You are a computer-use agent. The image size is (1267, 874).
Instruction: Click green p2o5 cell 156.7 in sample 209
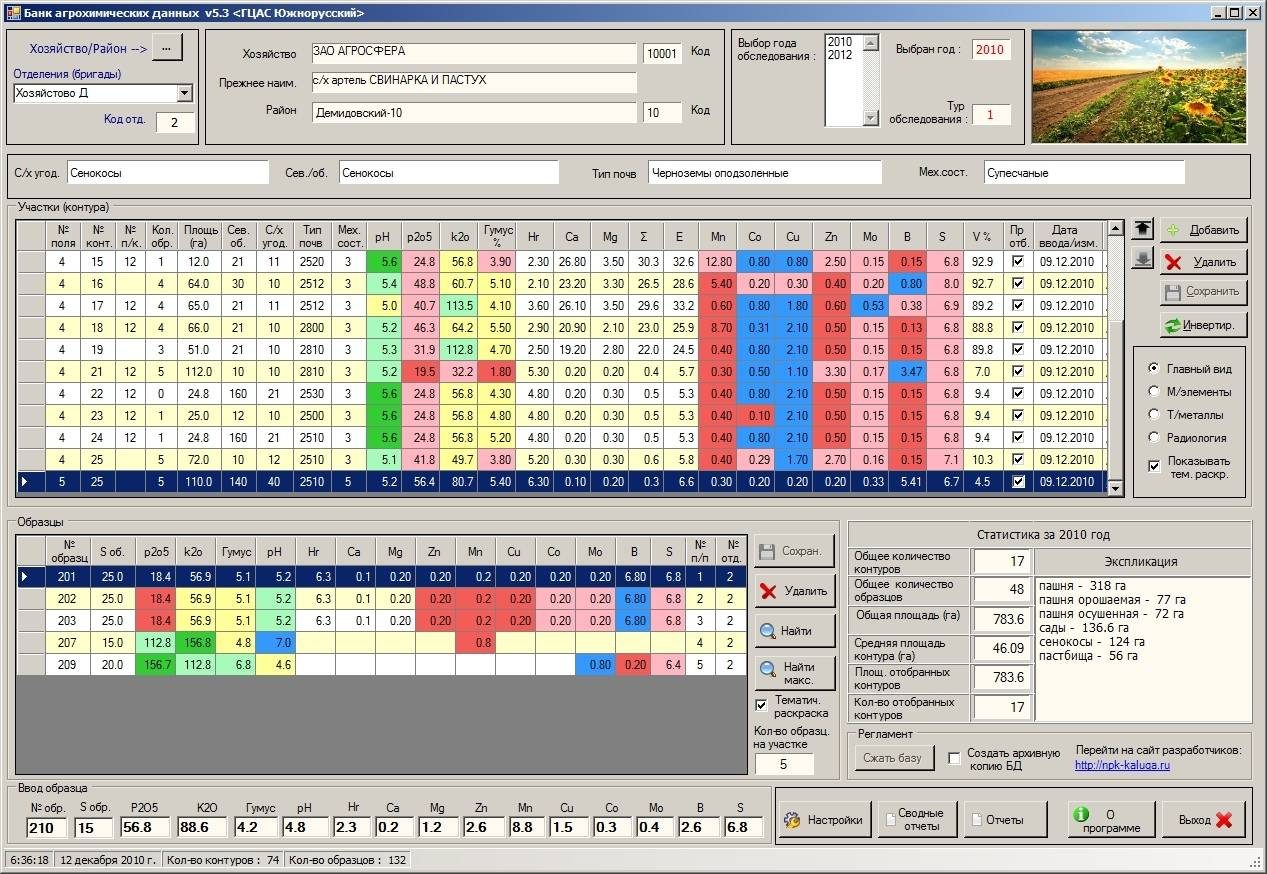click(155, 664)
